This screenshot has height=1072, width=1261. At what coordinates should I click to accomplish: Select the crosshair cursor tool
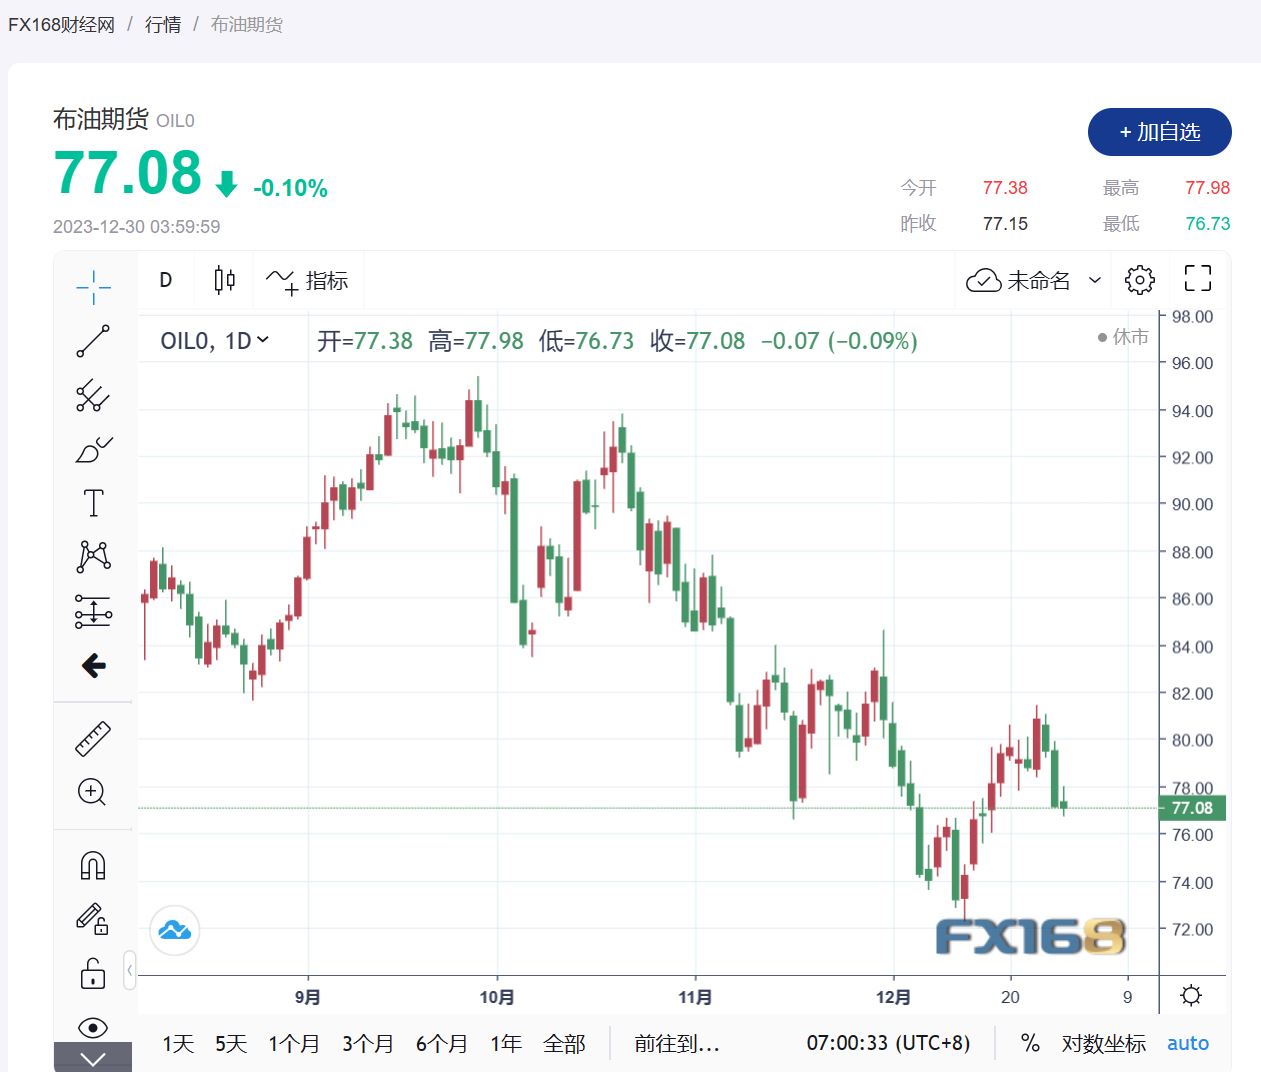[x=93, y=287]
